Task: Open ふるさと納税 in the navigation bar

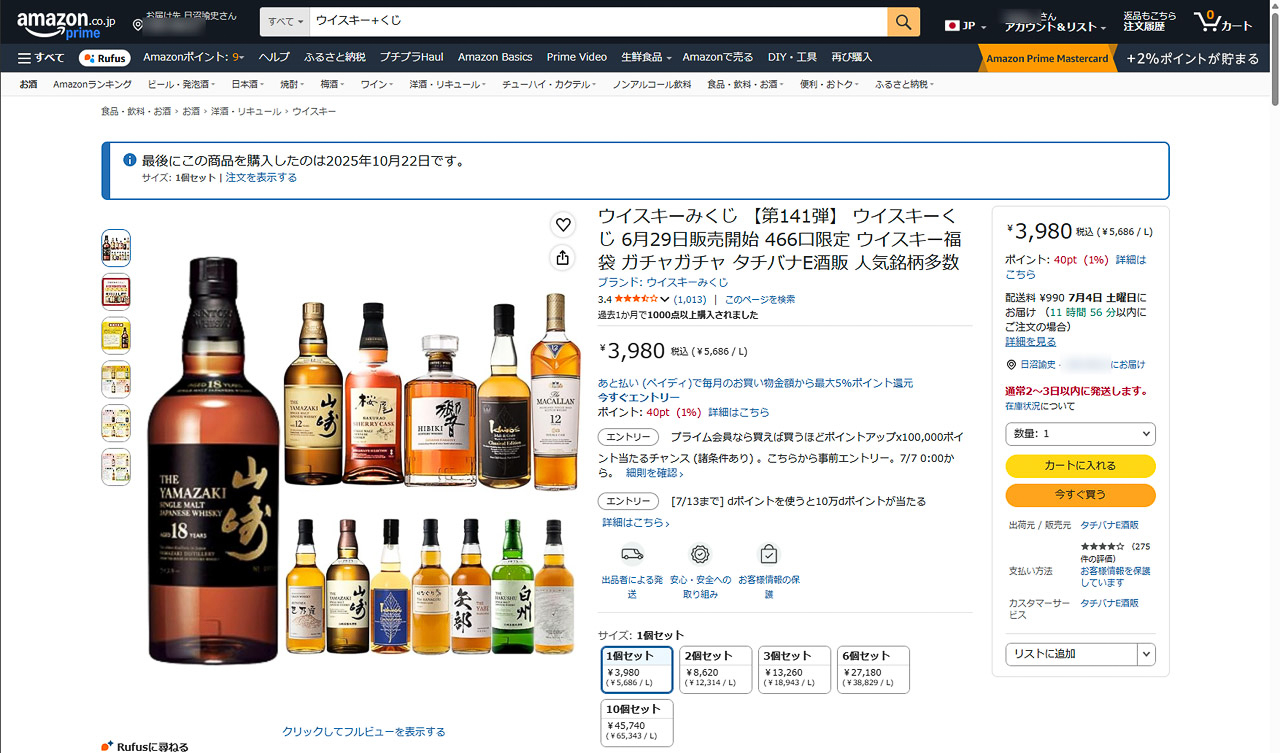Action: pos(335,58)
